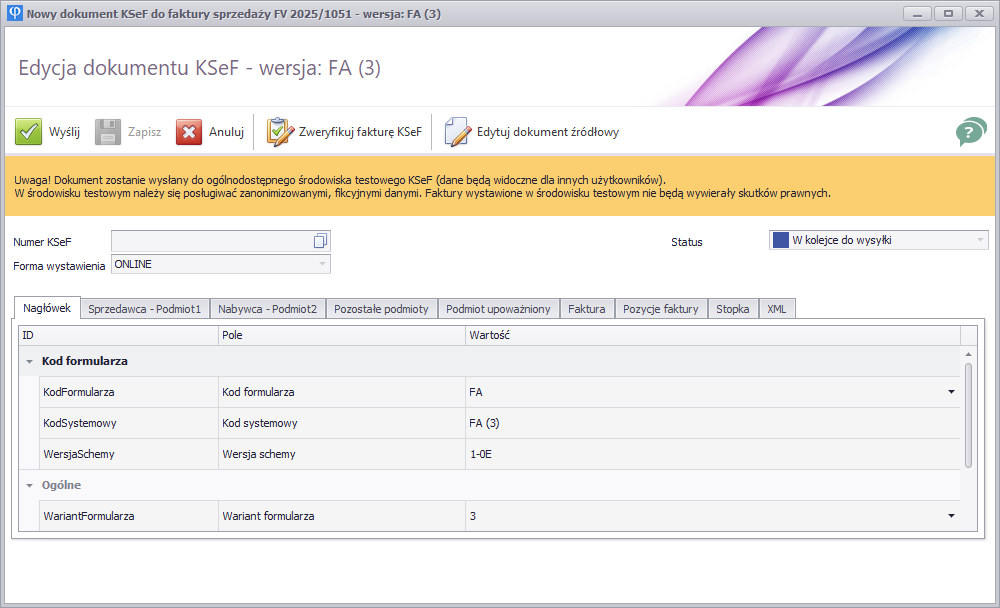
Task: Collapse the Ogólne group
Action: point(29,485)
